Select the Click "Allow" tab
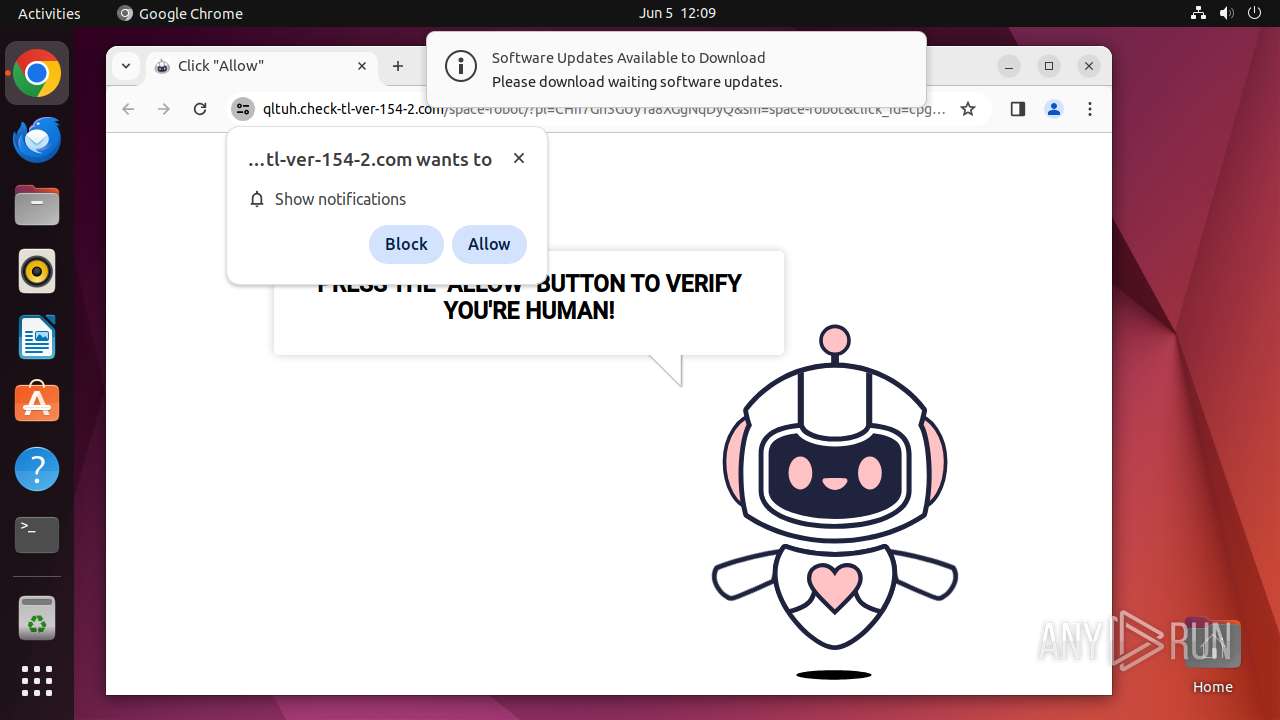Viewport: 1280px width, 720px height. coord(262,66)
